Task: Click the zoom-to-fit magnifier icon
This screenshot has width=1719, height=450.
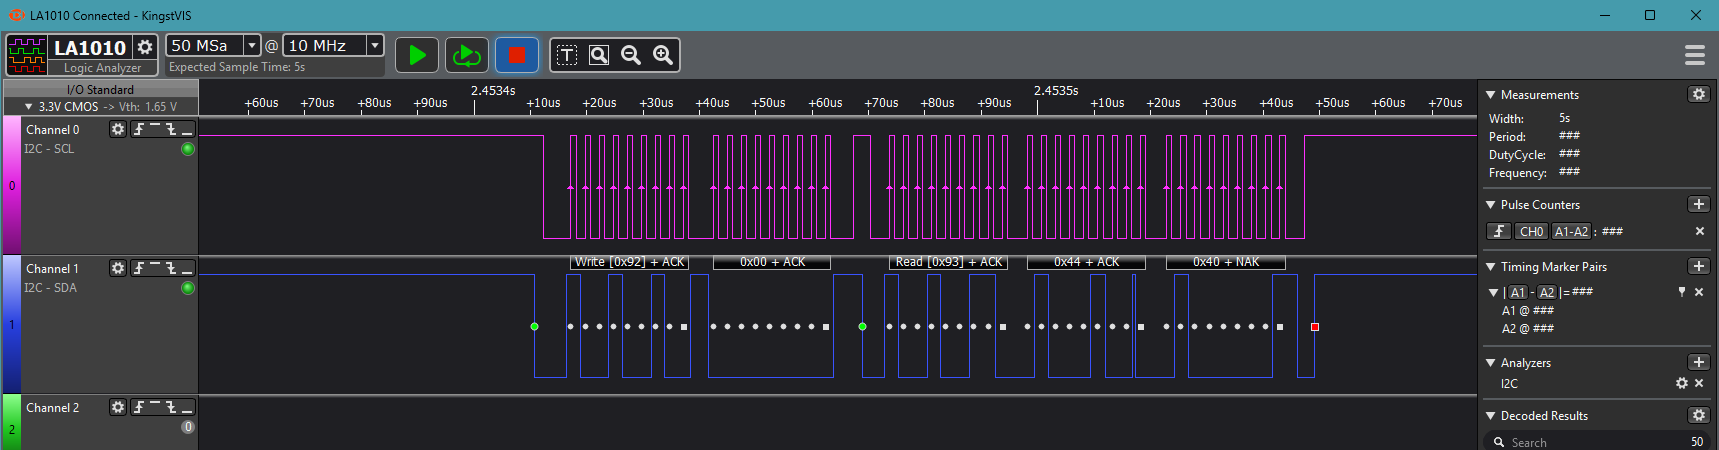Action: pos(599,55)
